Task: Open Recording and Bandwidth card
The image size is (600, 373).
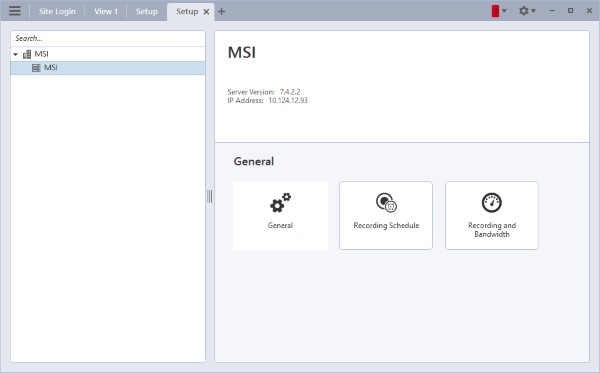Action: 492,216
